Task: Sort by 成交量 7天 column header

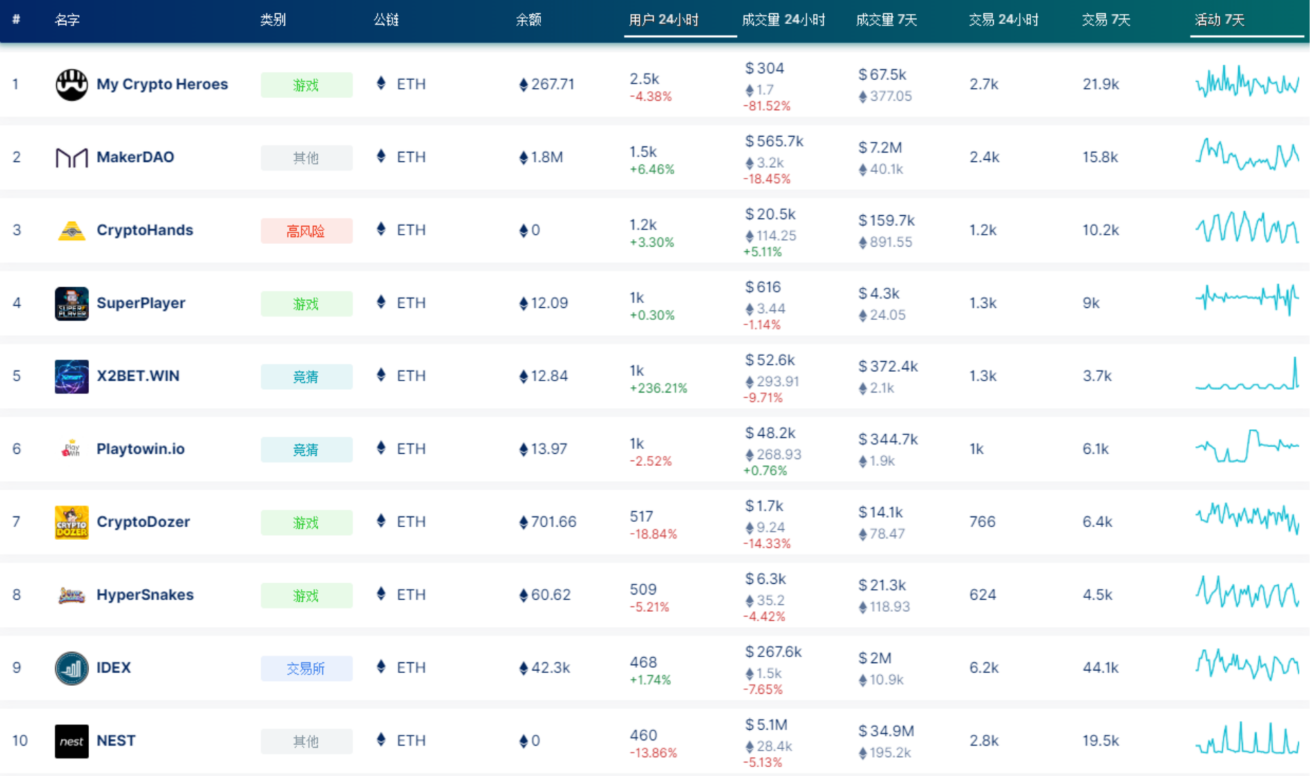Action: (x=886, y=20)
